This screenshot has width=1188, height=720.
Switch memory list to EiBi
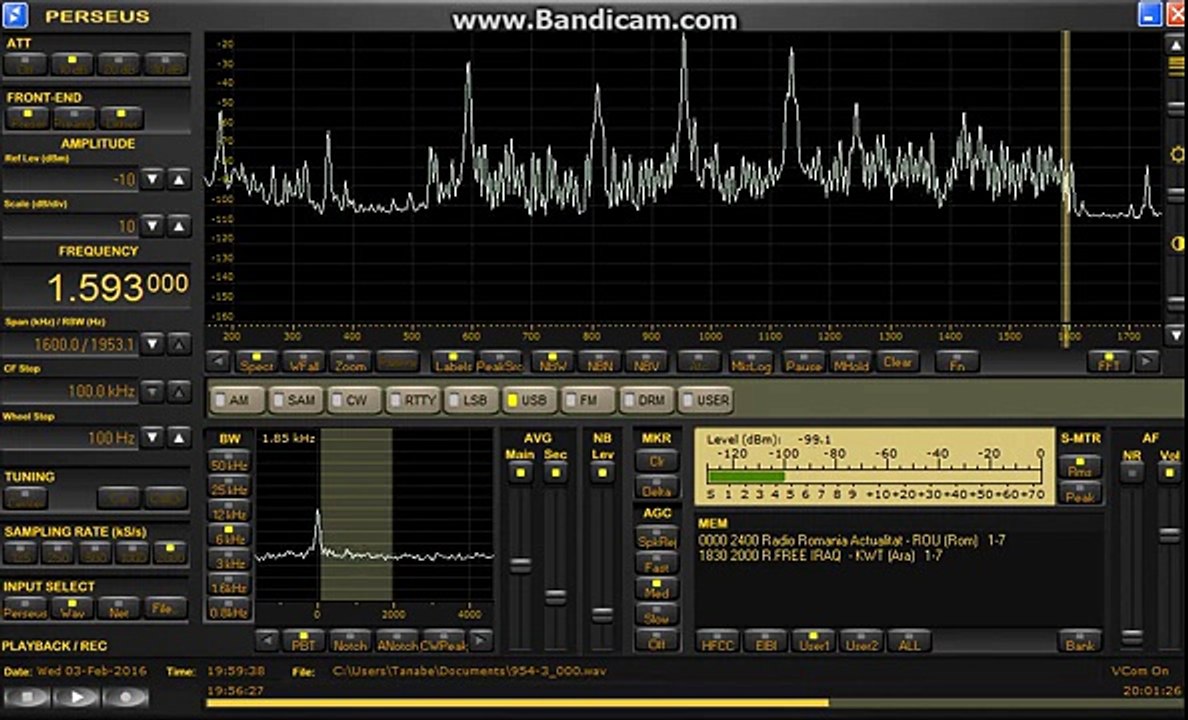(x=766, y=642)
